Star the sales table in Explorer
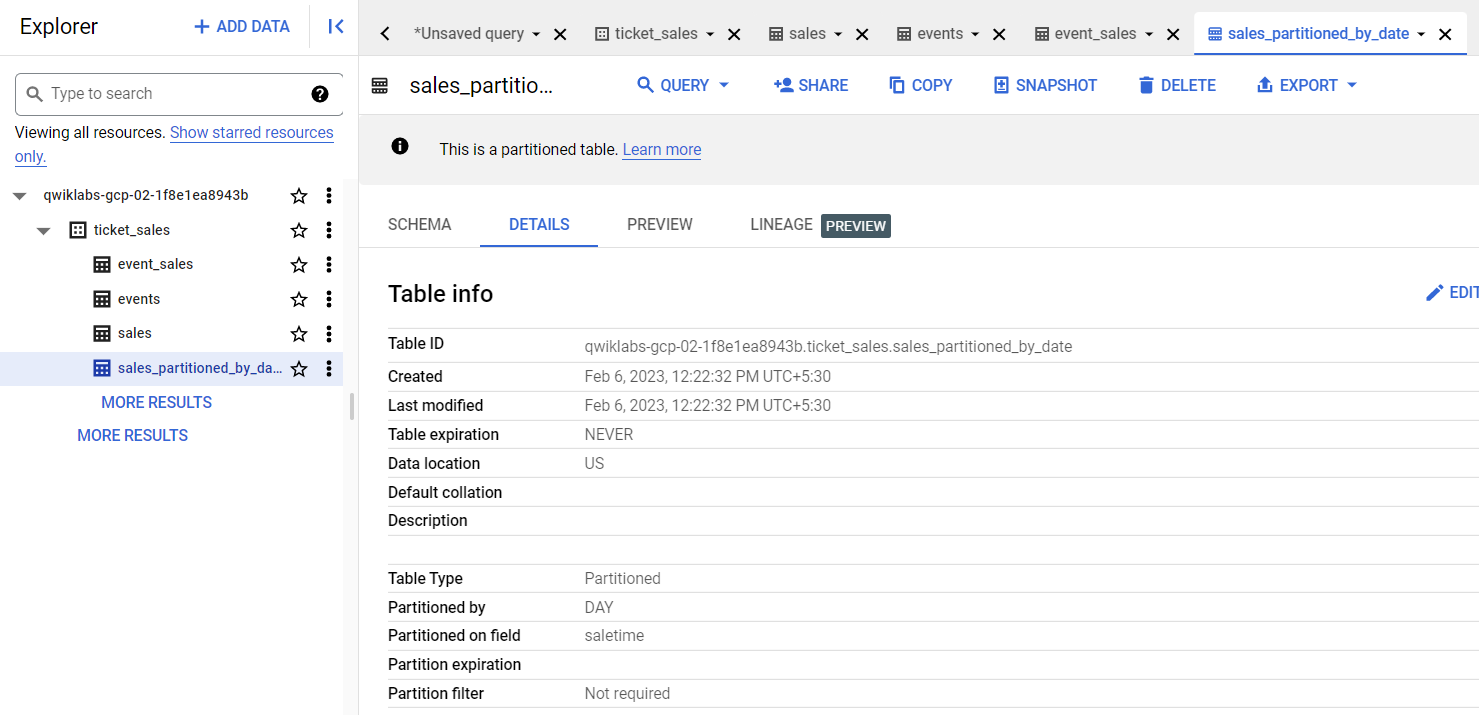 pos(298,334)
